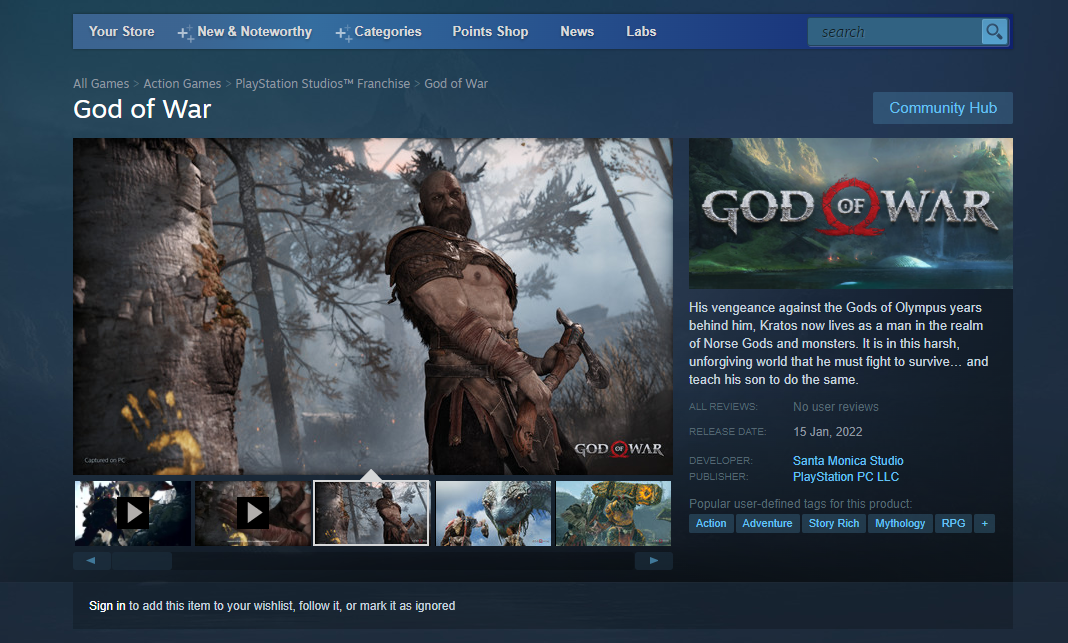Play the first video trailer thumbnail

tap(132, 513)
